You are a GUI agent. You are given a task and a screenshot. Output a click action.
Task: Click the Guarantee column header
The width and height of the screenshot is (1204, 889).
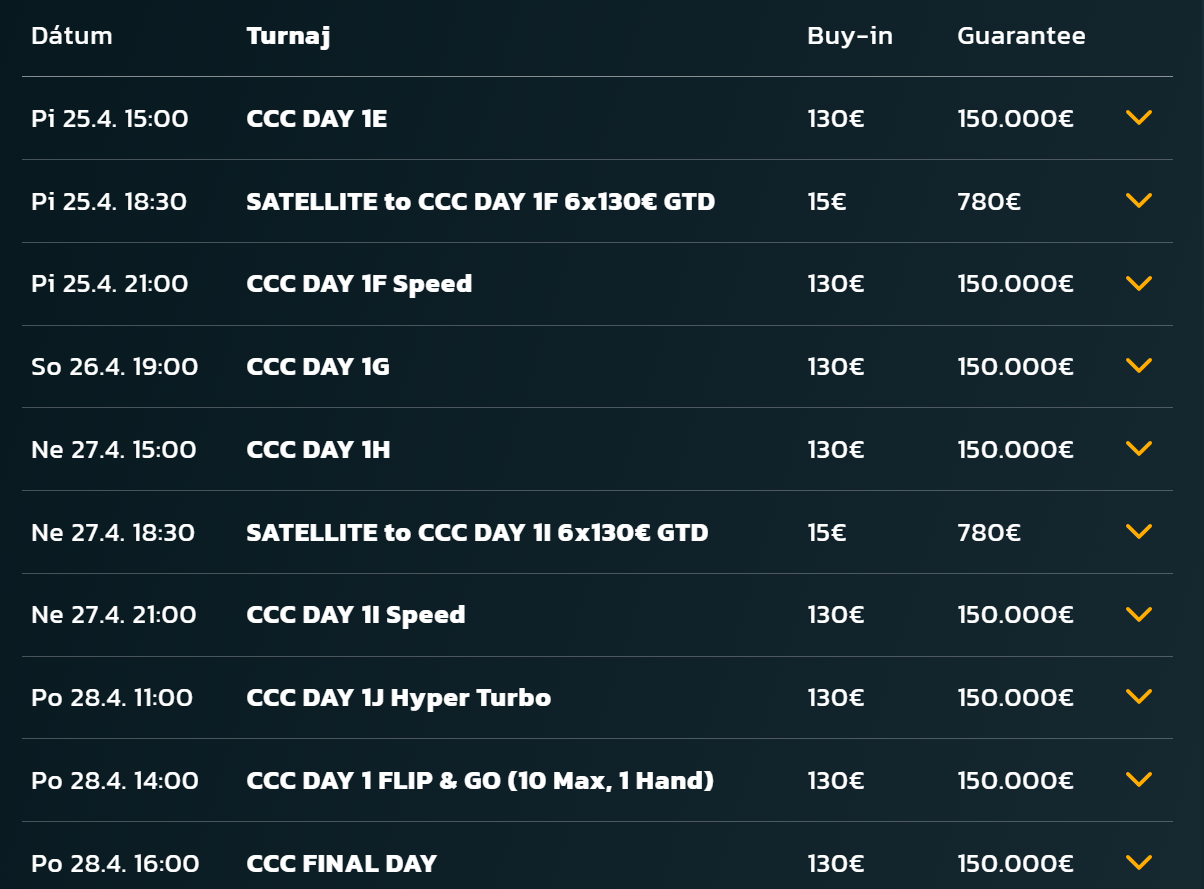pos(1021,36)
